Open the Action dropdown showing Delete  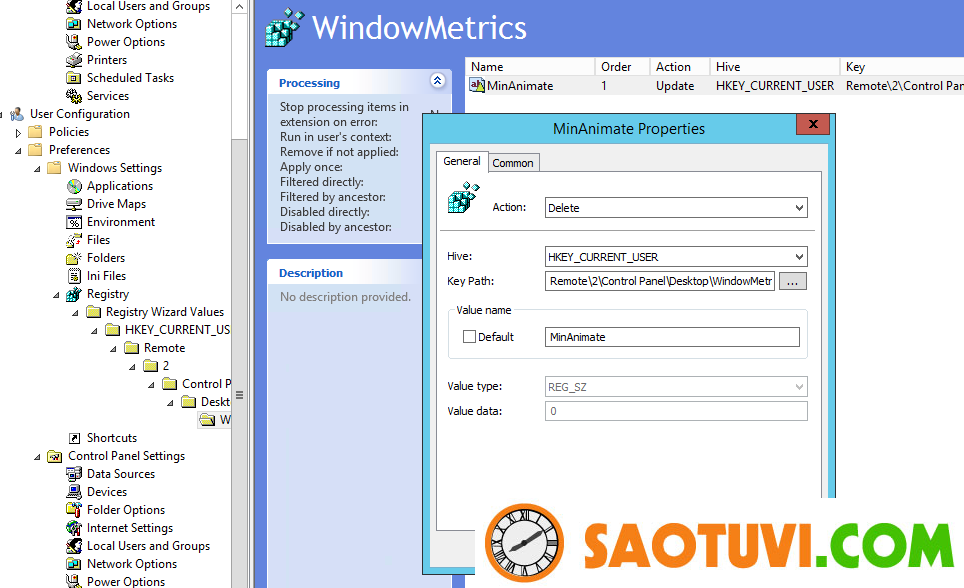tap(676, 208)
